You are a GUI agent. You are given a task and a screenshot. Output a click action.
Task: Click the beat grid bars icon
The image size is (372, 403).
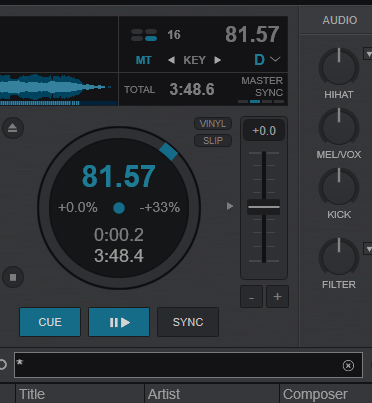click(144, 35)
